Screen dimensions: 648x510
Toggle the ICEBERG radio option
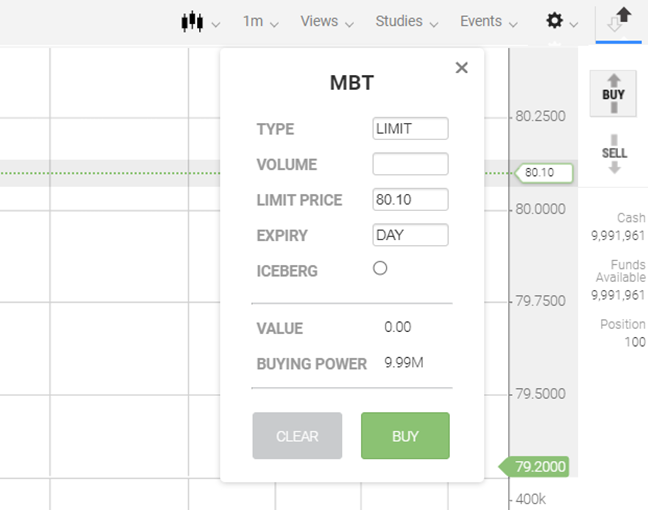coord(380,268)
